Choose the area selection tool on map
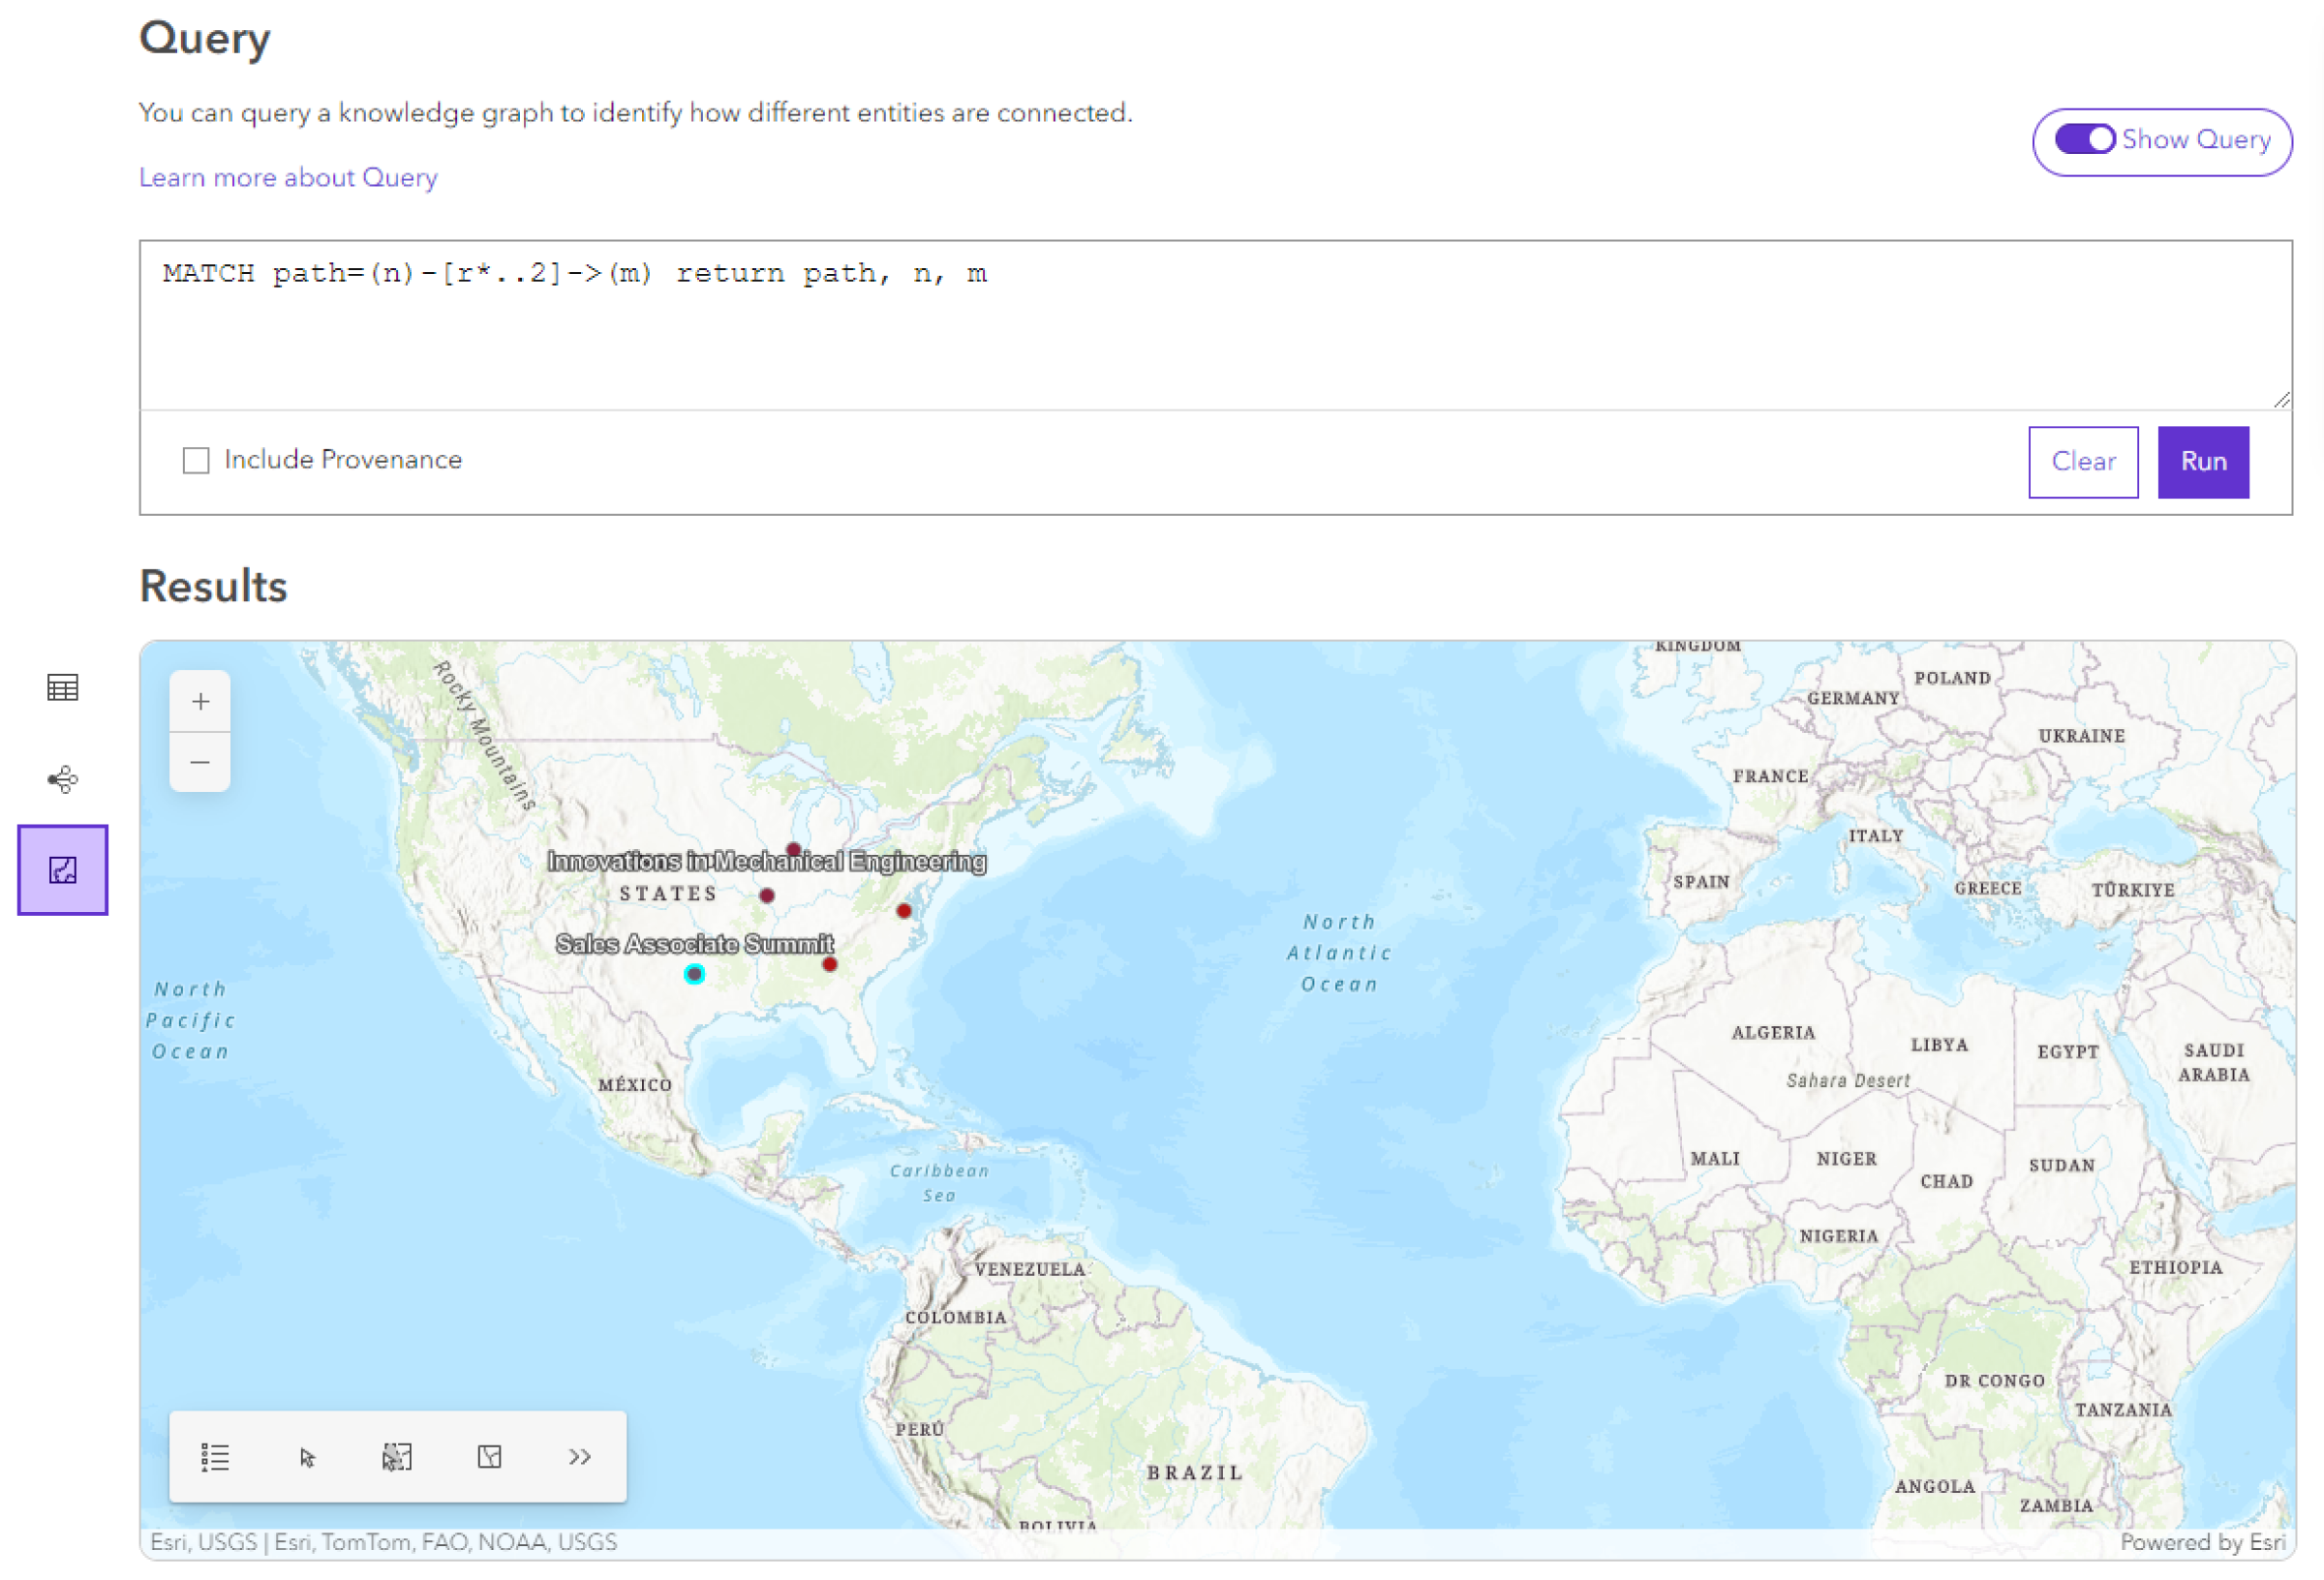The image size is (2324, 1580). [x=489, y=1457]
